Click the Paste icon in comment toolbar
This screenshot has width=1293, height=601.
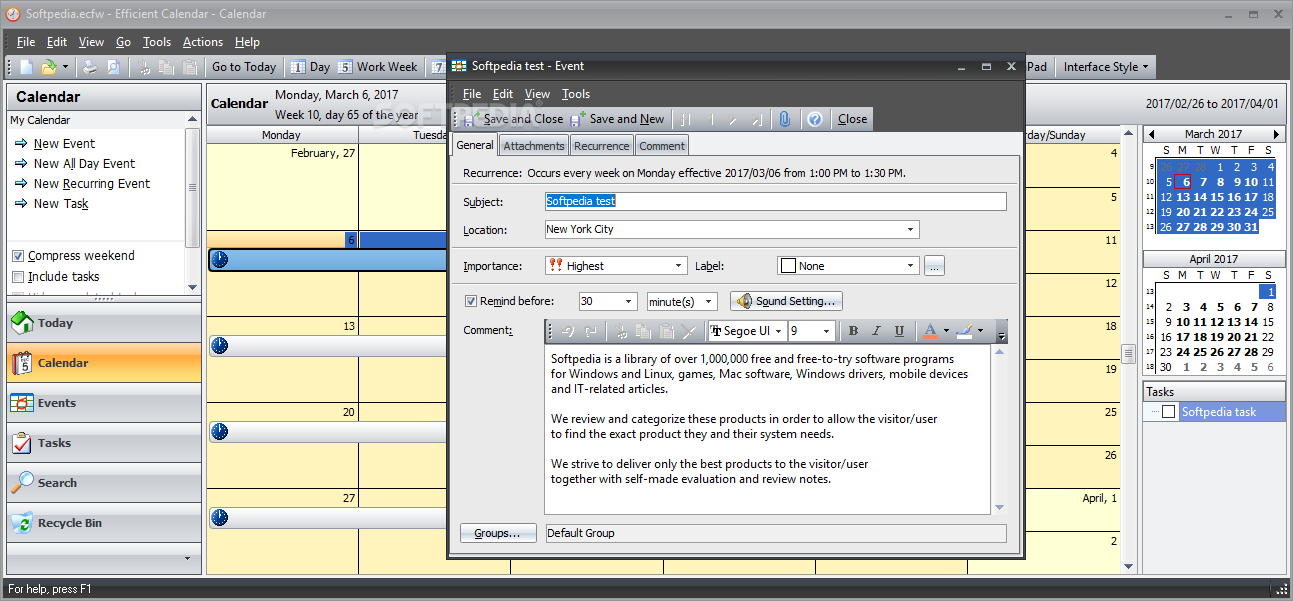[666, 331]
